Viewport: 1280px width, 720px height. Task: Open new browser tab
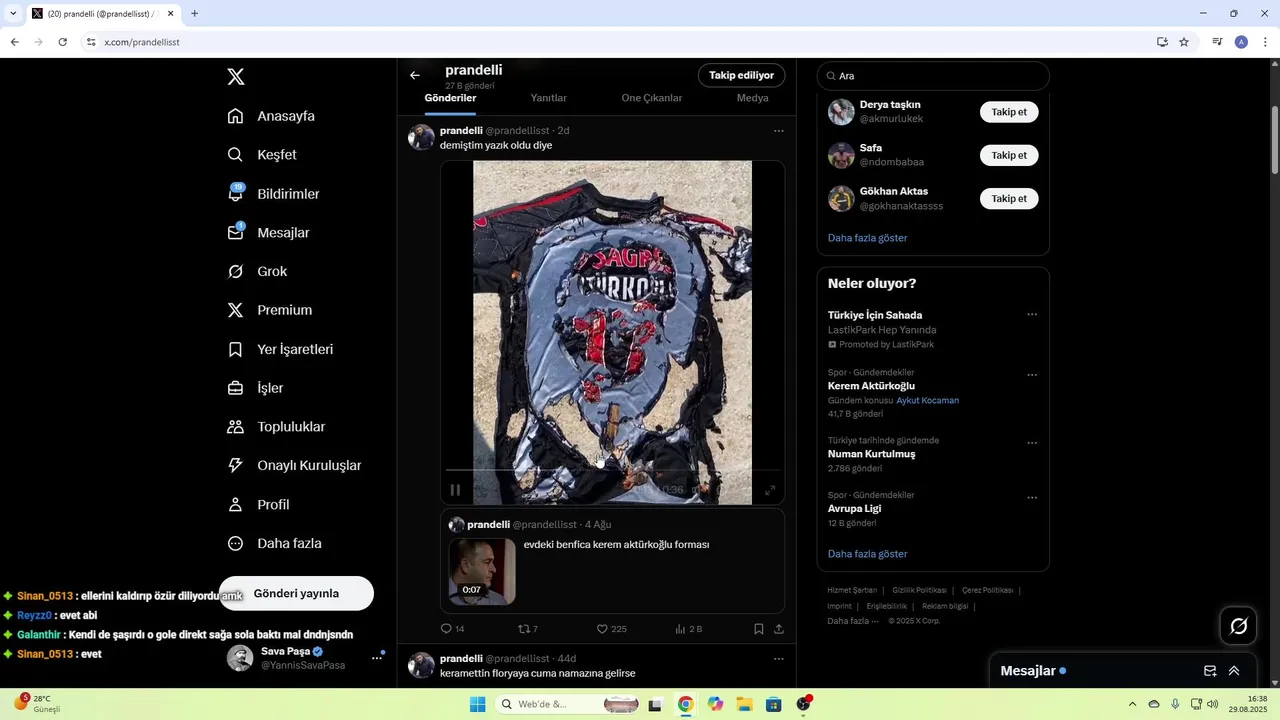click(195, 14)
